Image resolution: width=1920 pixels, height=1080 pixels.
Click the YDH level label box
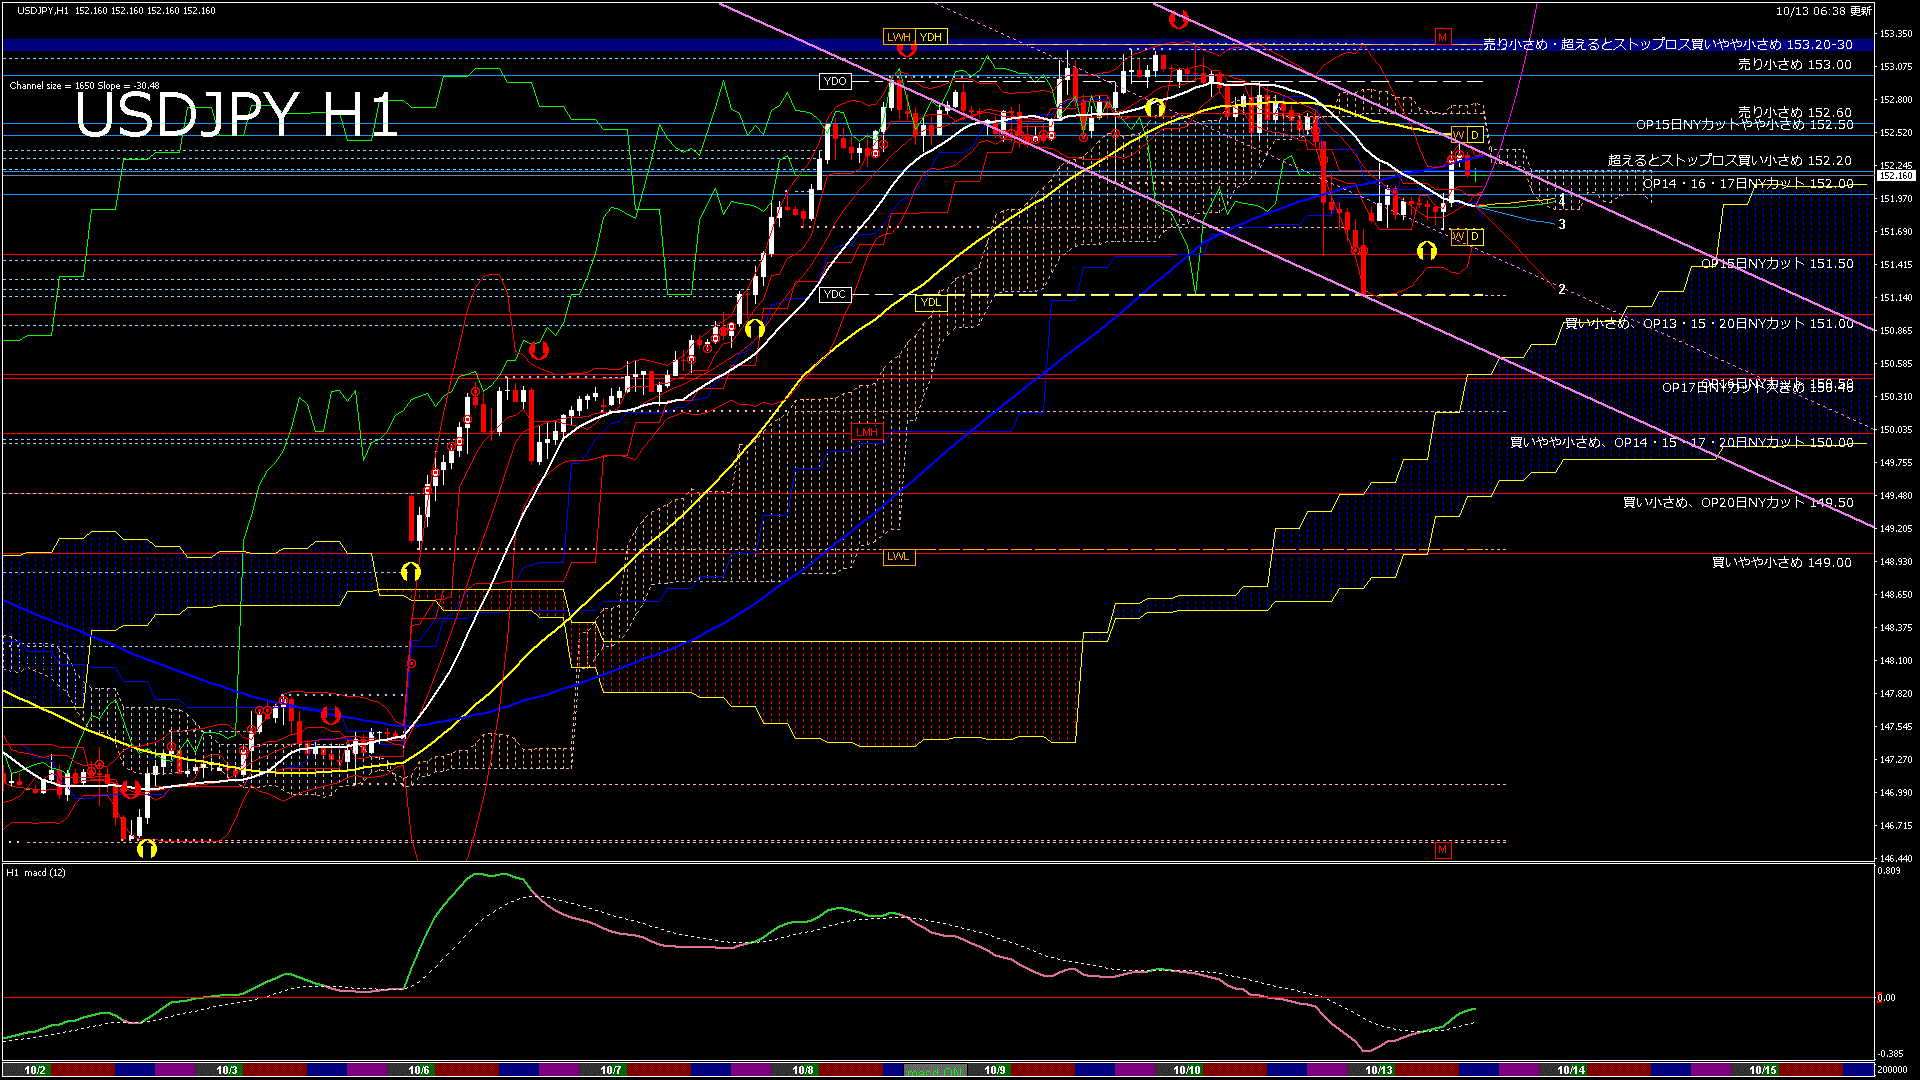(x=931, y=37)
